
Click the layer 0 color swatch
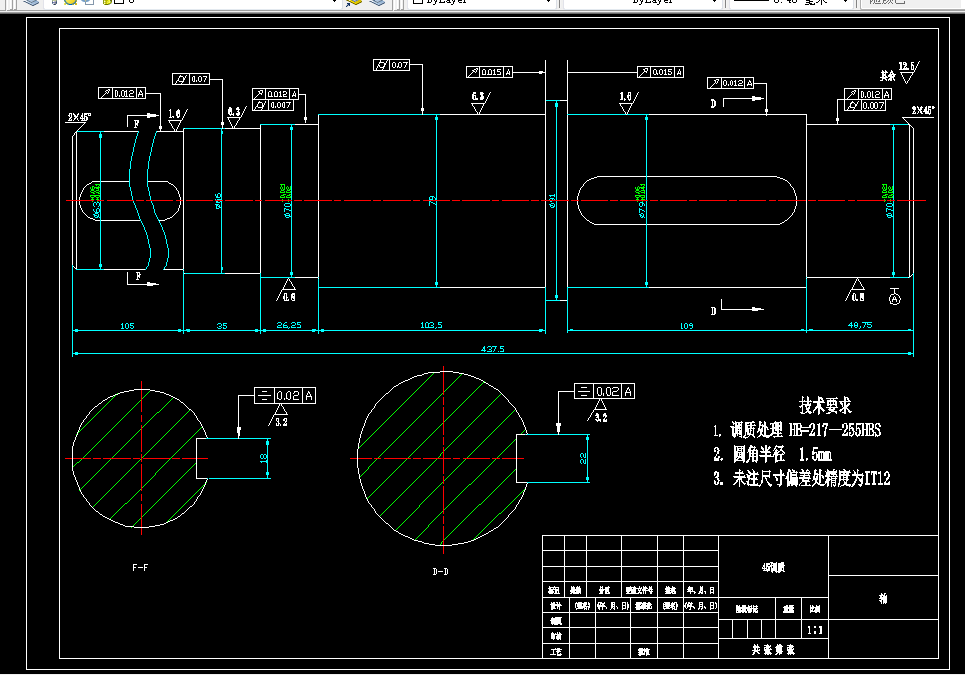click(x=119, y=2)
